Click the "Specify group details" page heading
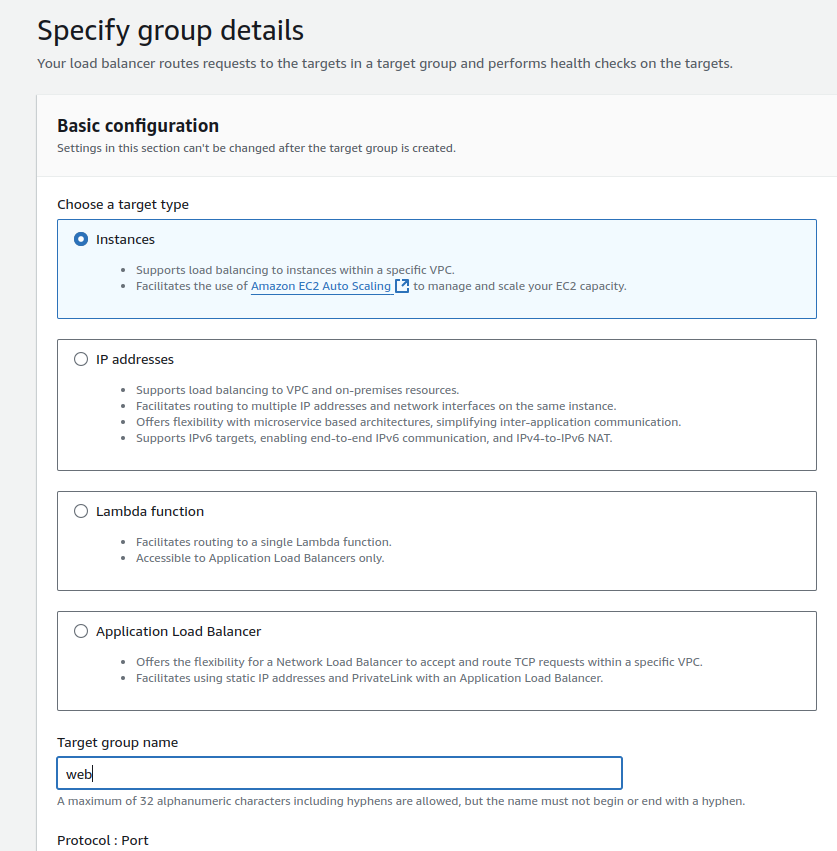Viewport: 837px width, 851px height. point(170,30)
